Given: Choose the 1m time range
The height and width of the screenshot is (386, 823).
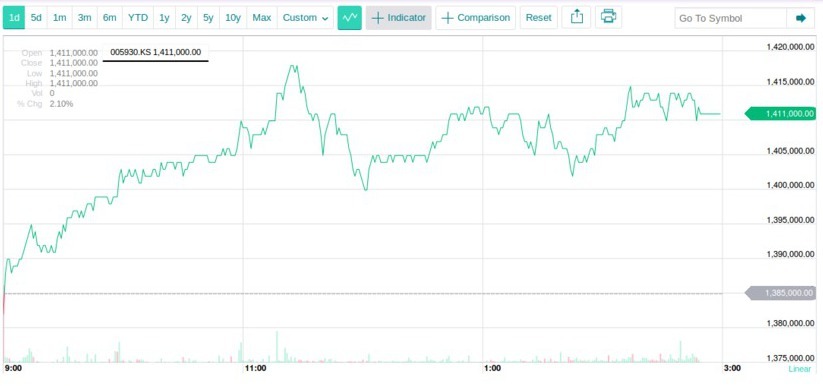Looking at the screenshot, I should [60, 18].
